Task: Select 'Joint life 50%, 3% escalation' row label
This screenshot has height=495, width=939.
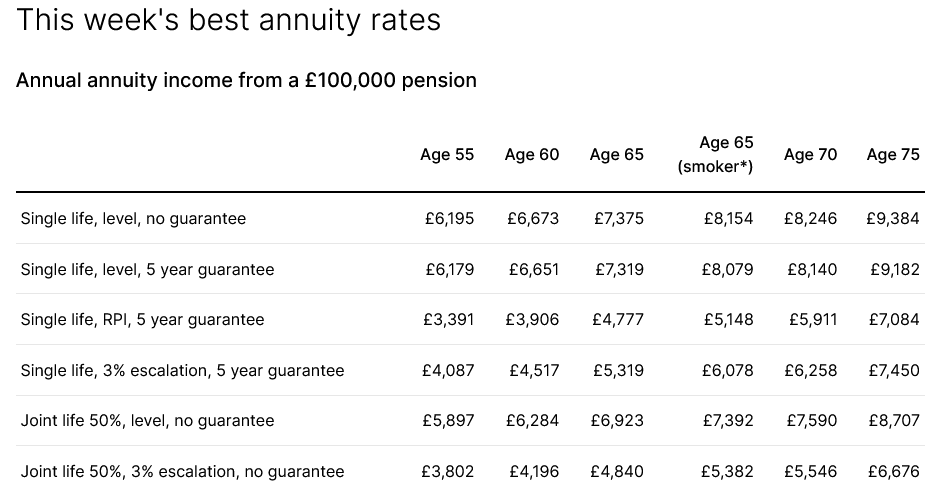Action: pyautogui.click(x=182, y=472)
